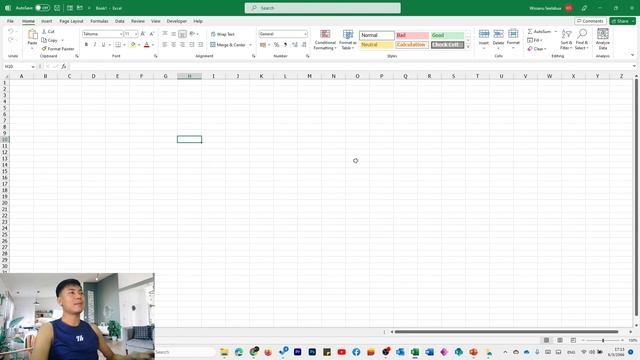Expand the Font Color dropdown arrow
This screenshot has width=640, height=360.
153,45
